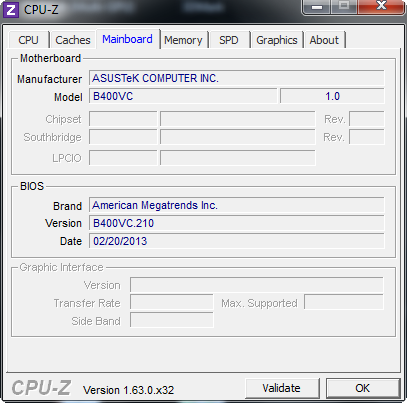This screenshot has width=407, height=403.
Task: Click the Model field B400VC
Action: point(183,96)
